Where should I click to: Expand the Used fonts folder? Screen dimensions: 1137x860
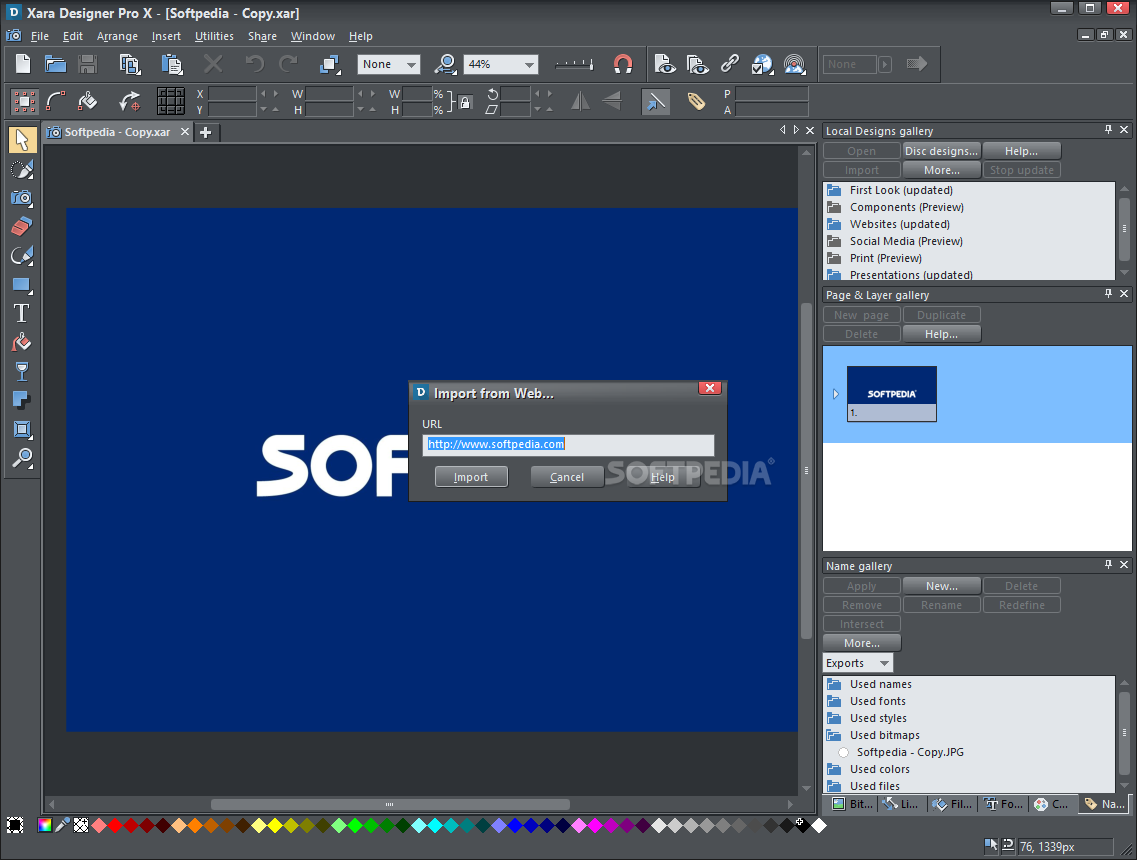coord(835,701)
